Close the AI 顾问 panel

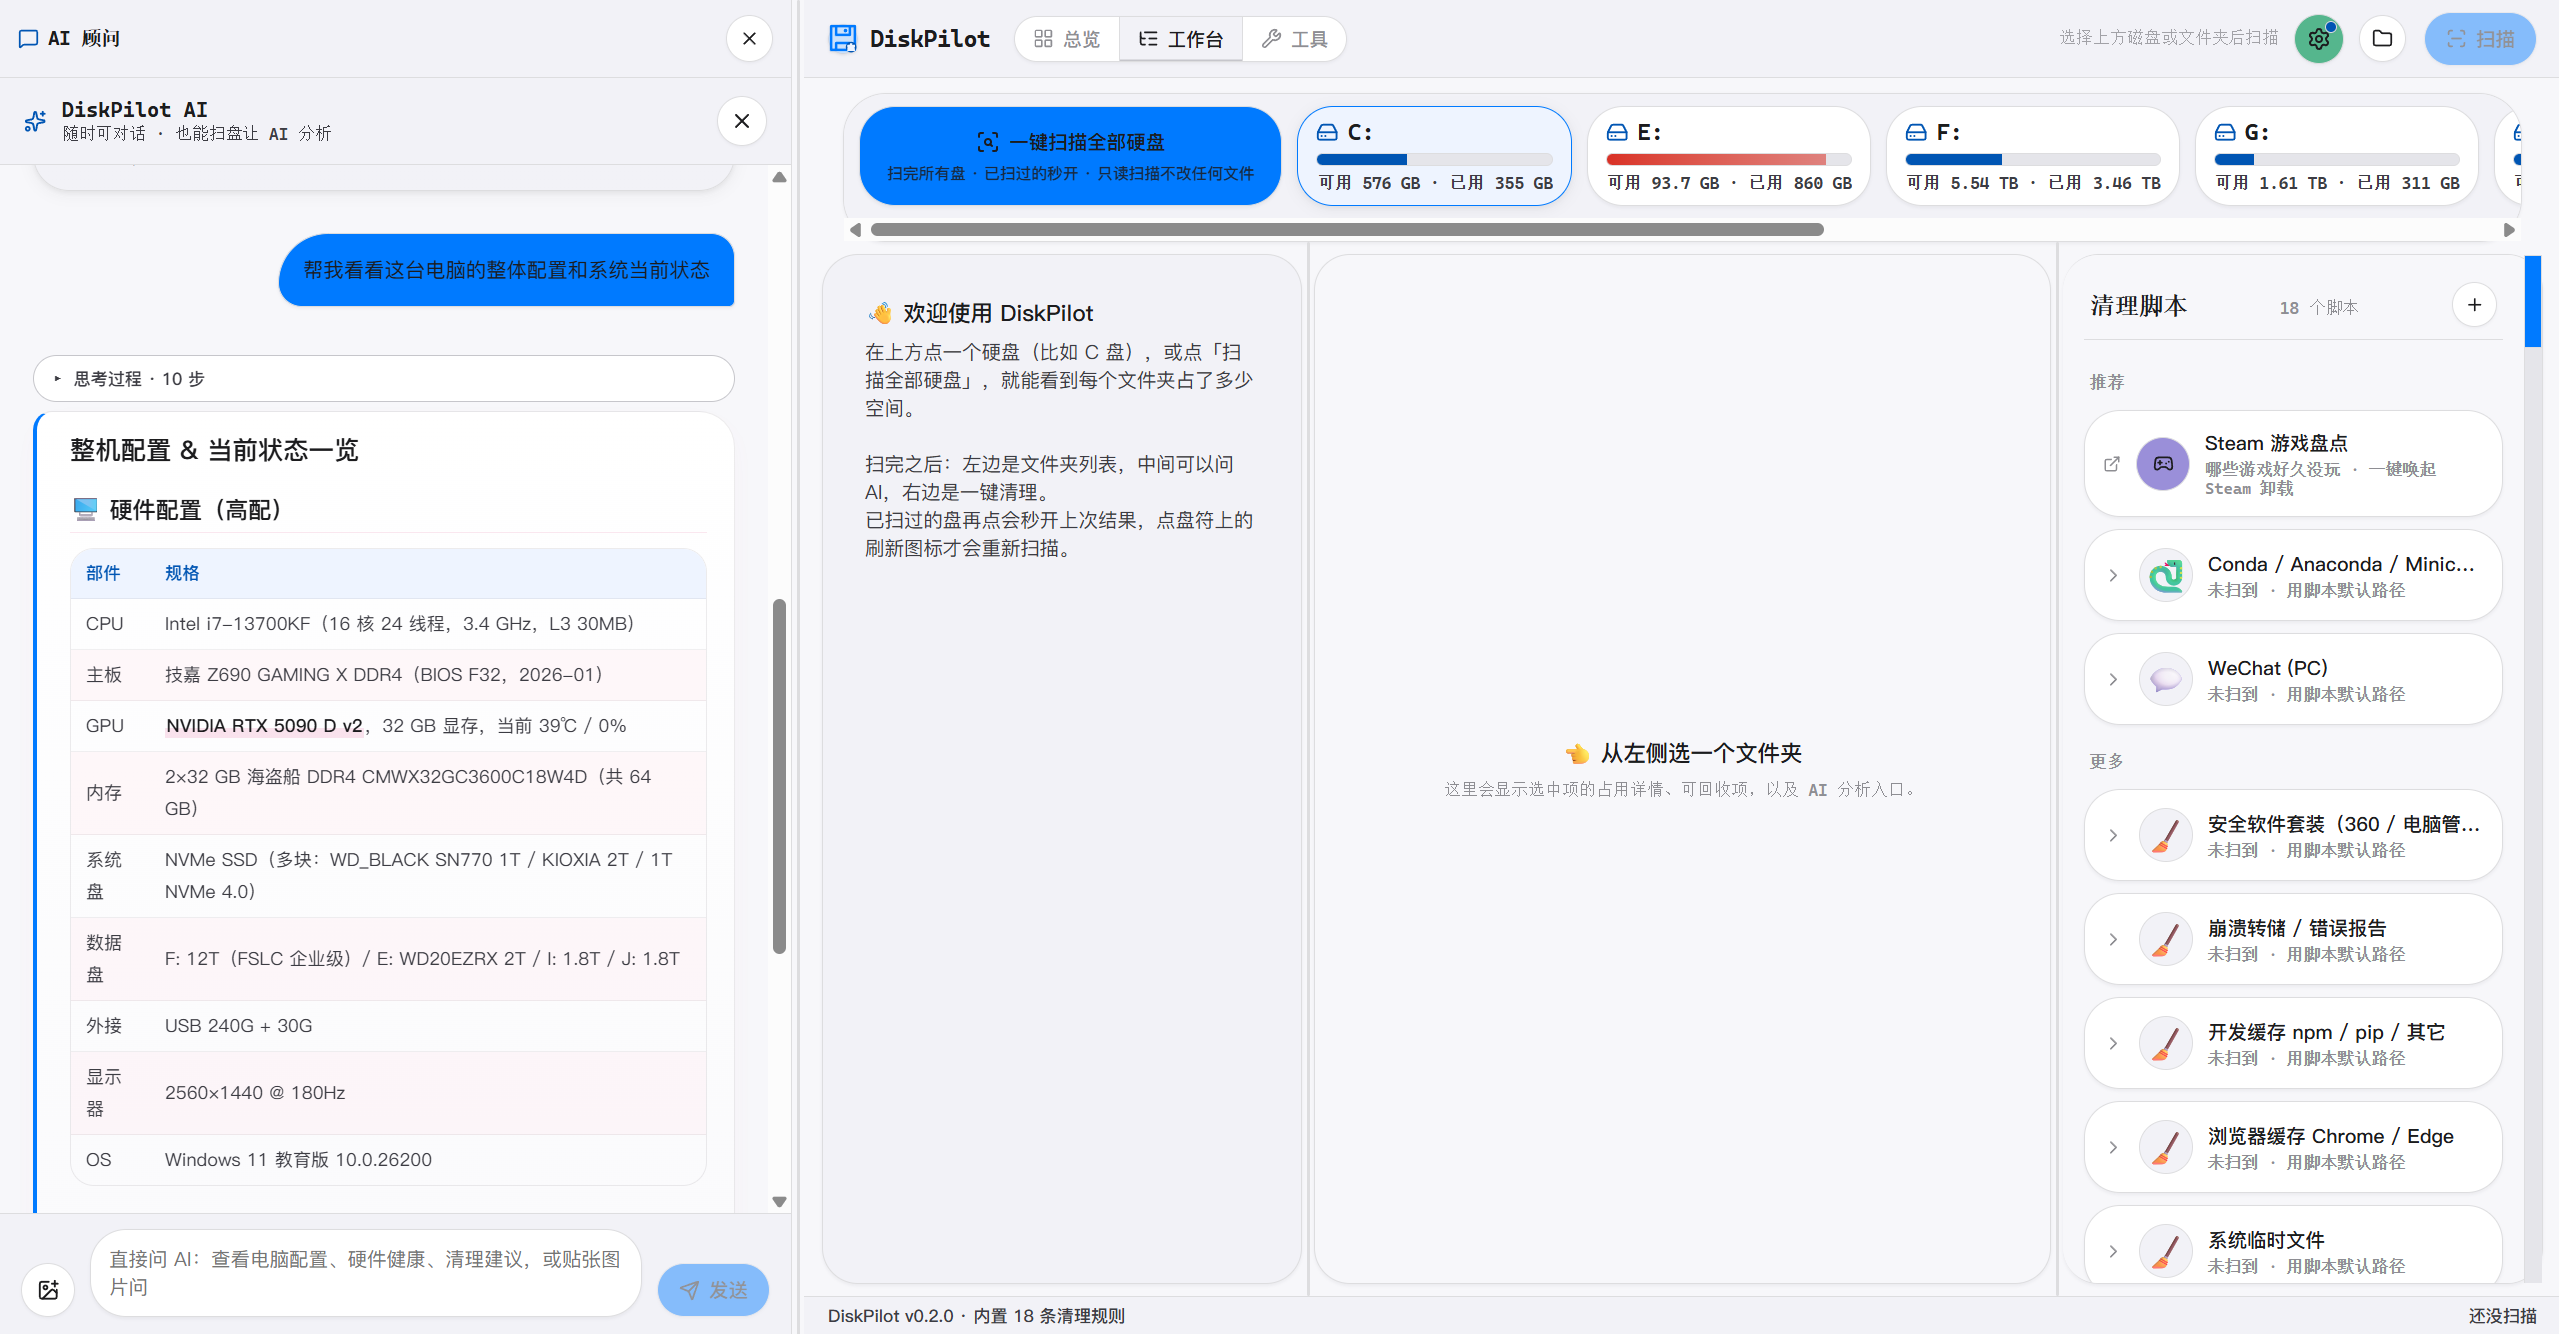point(749,39)
